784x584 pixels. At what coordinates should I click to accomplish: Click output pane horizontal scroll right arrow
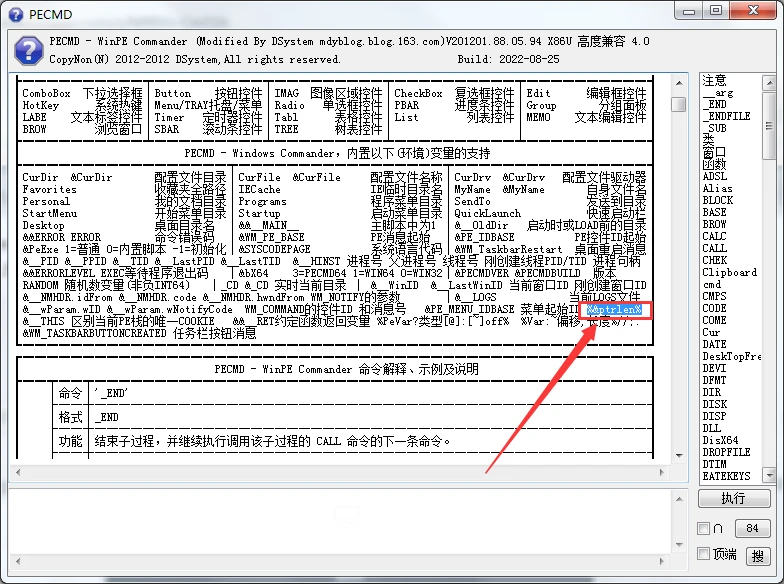click(662, 561)
